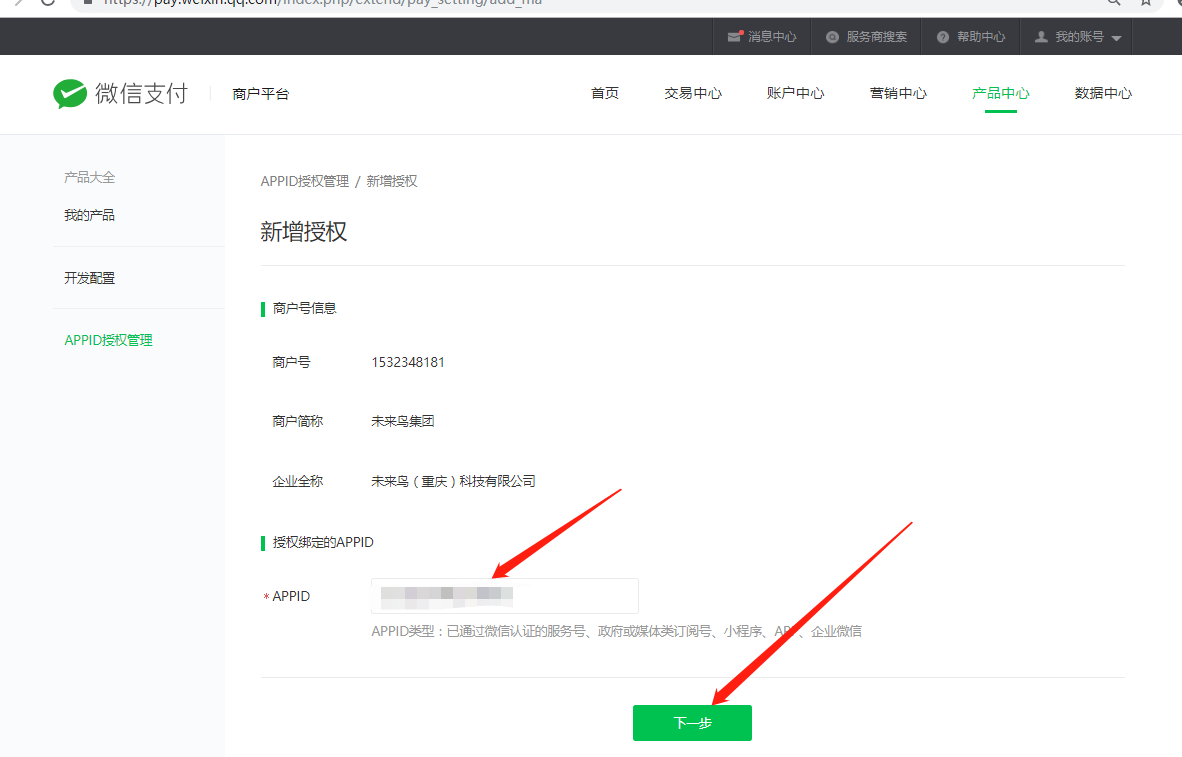
Task: Select 我的产品 in left sidebar
Action: click(x=89, y=215)
